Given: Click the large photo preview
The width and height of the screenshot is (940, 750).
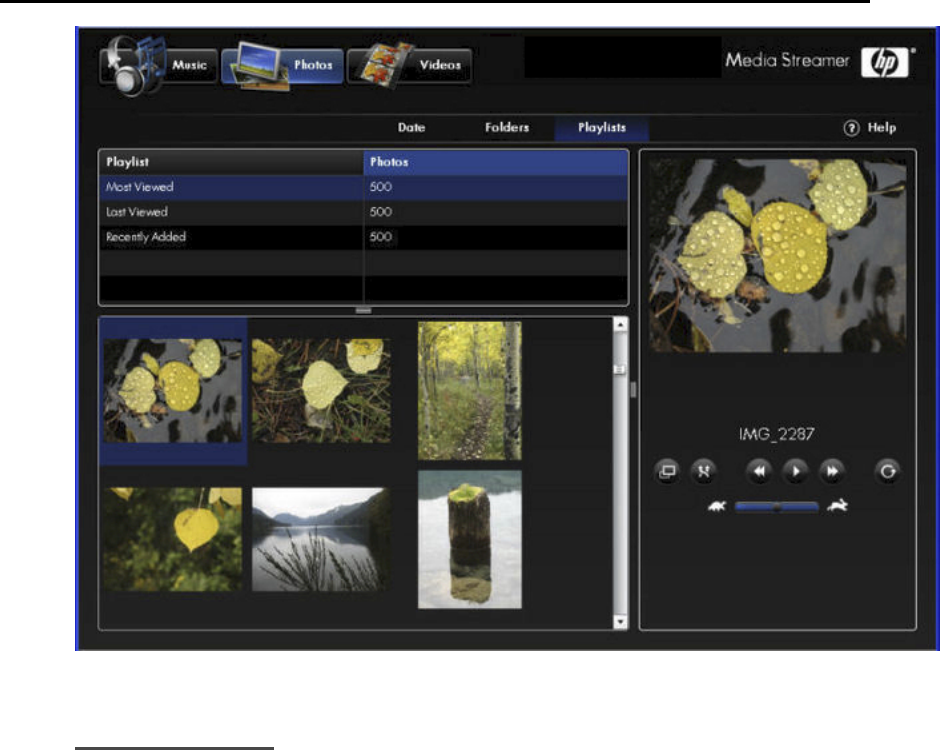Looking at the screenshot, I should (778, 255).
